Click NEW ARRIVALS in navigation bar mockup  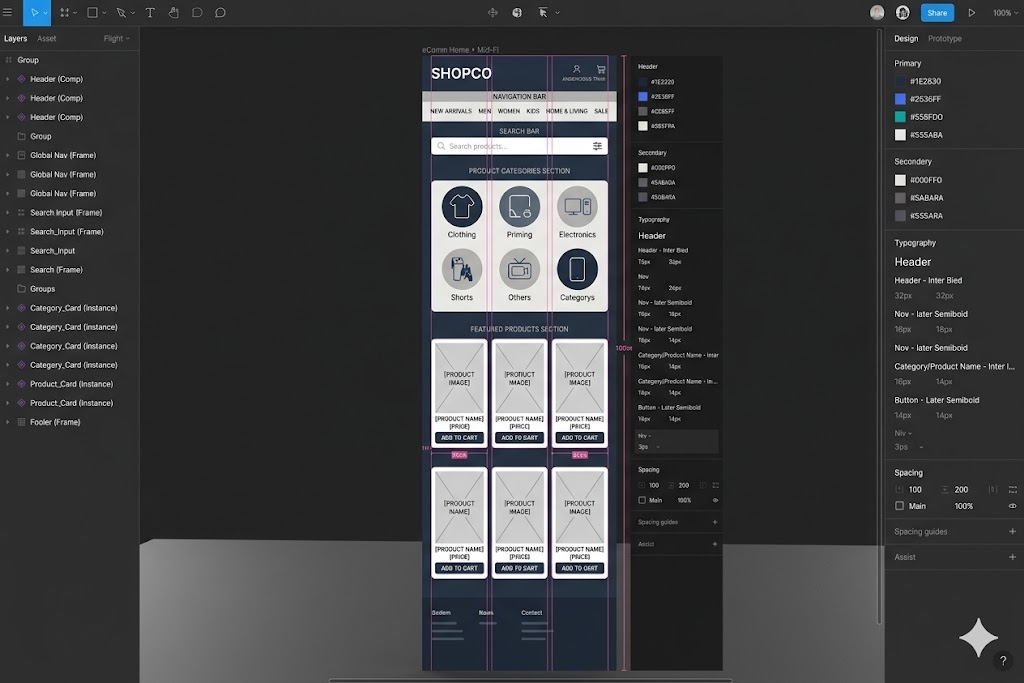[x=451, y=111]
